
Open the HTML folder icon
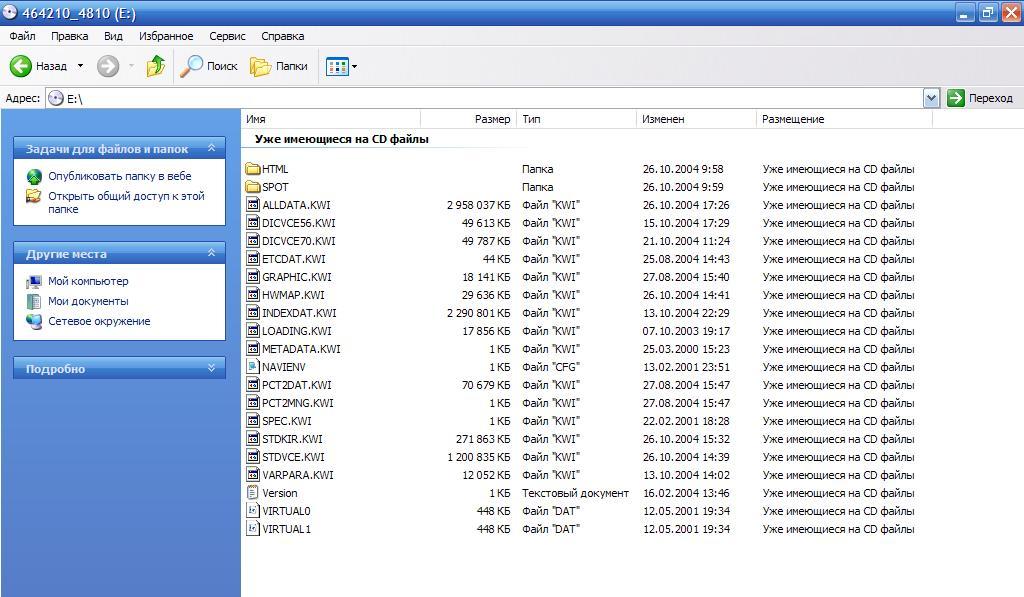click(x=252, y=169)
